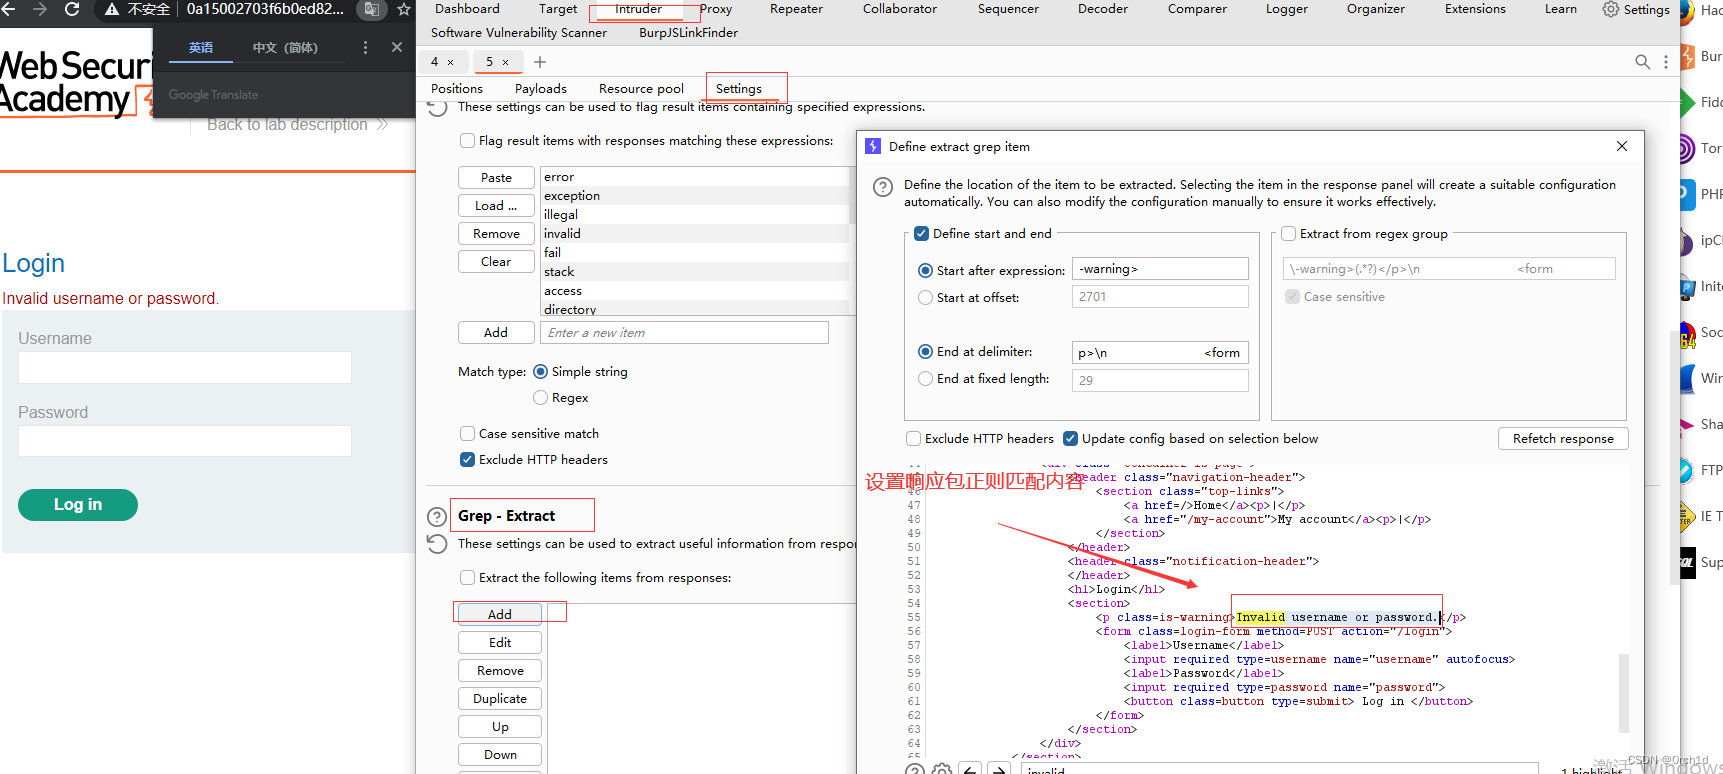Open the Fid bookmark on the right edge
Screen dimensions: 1723x774
coord(1702,102)
